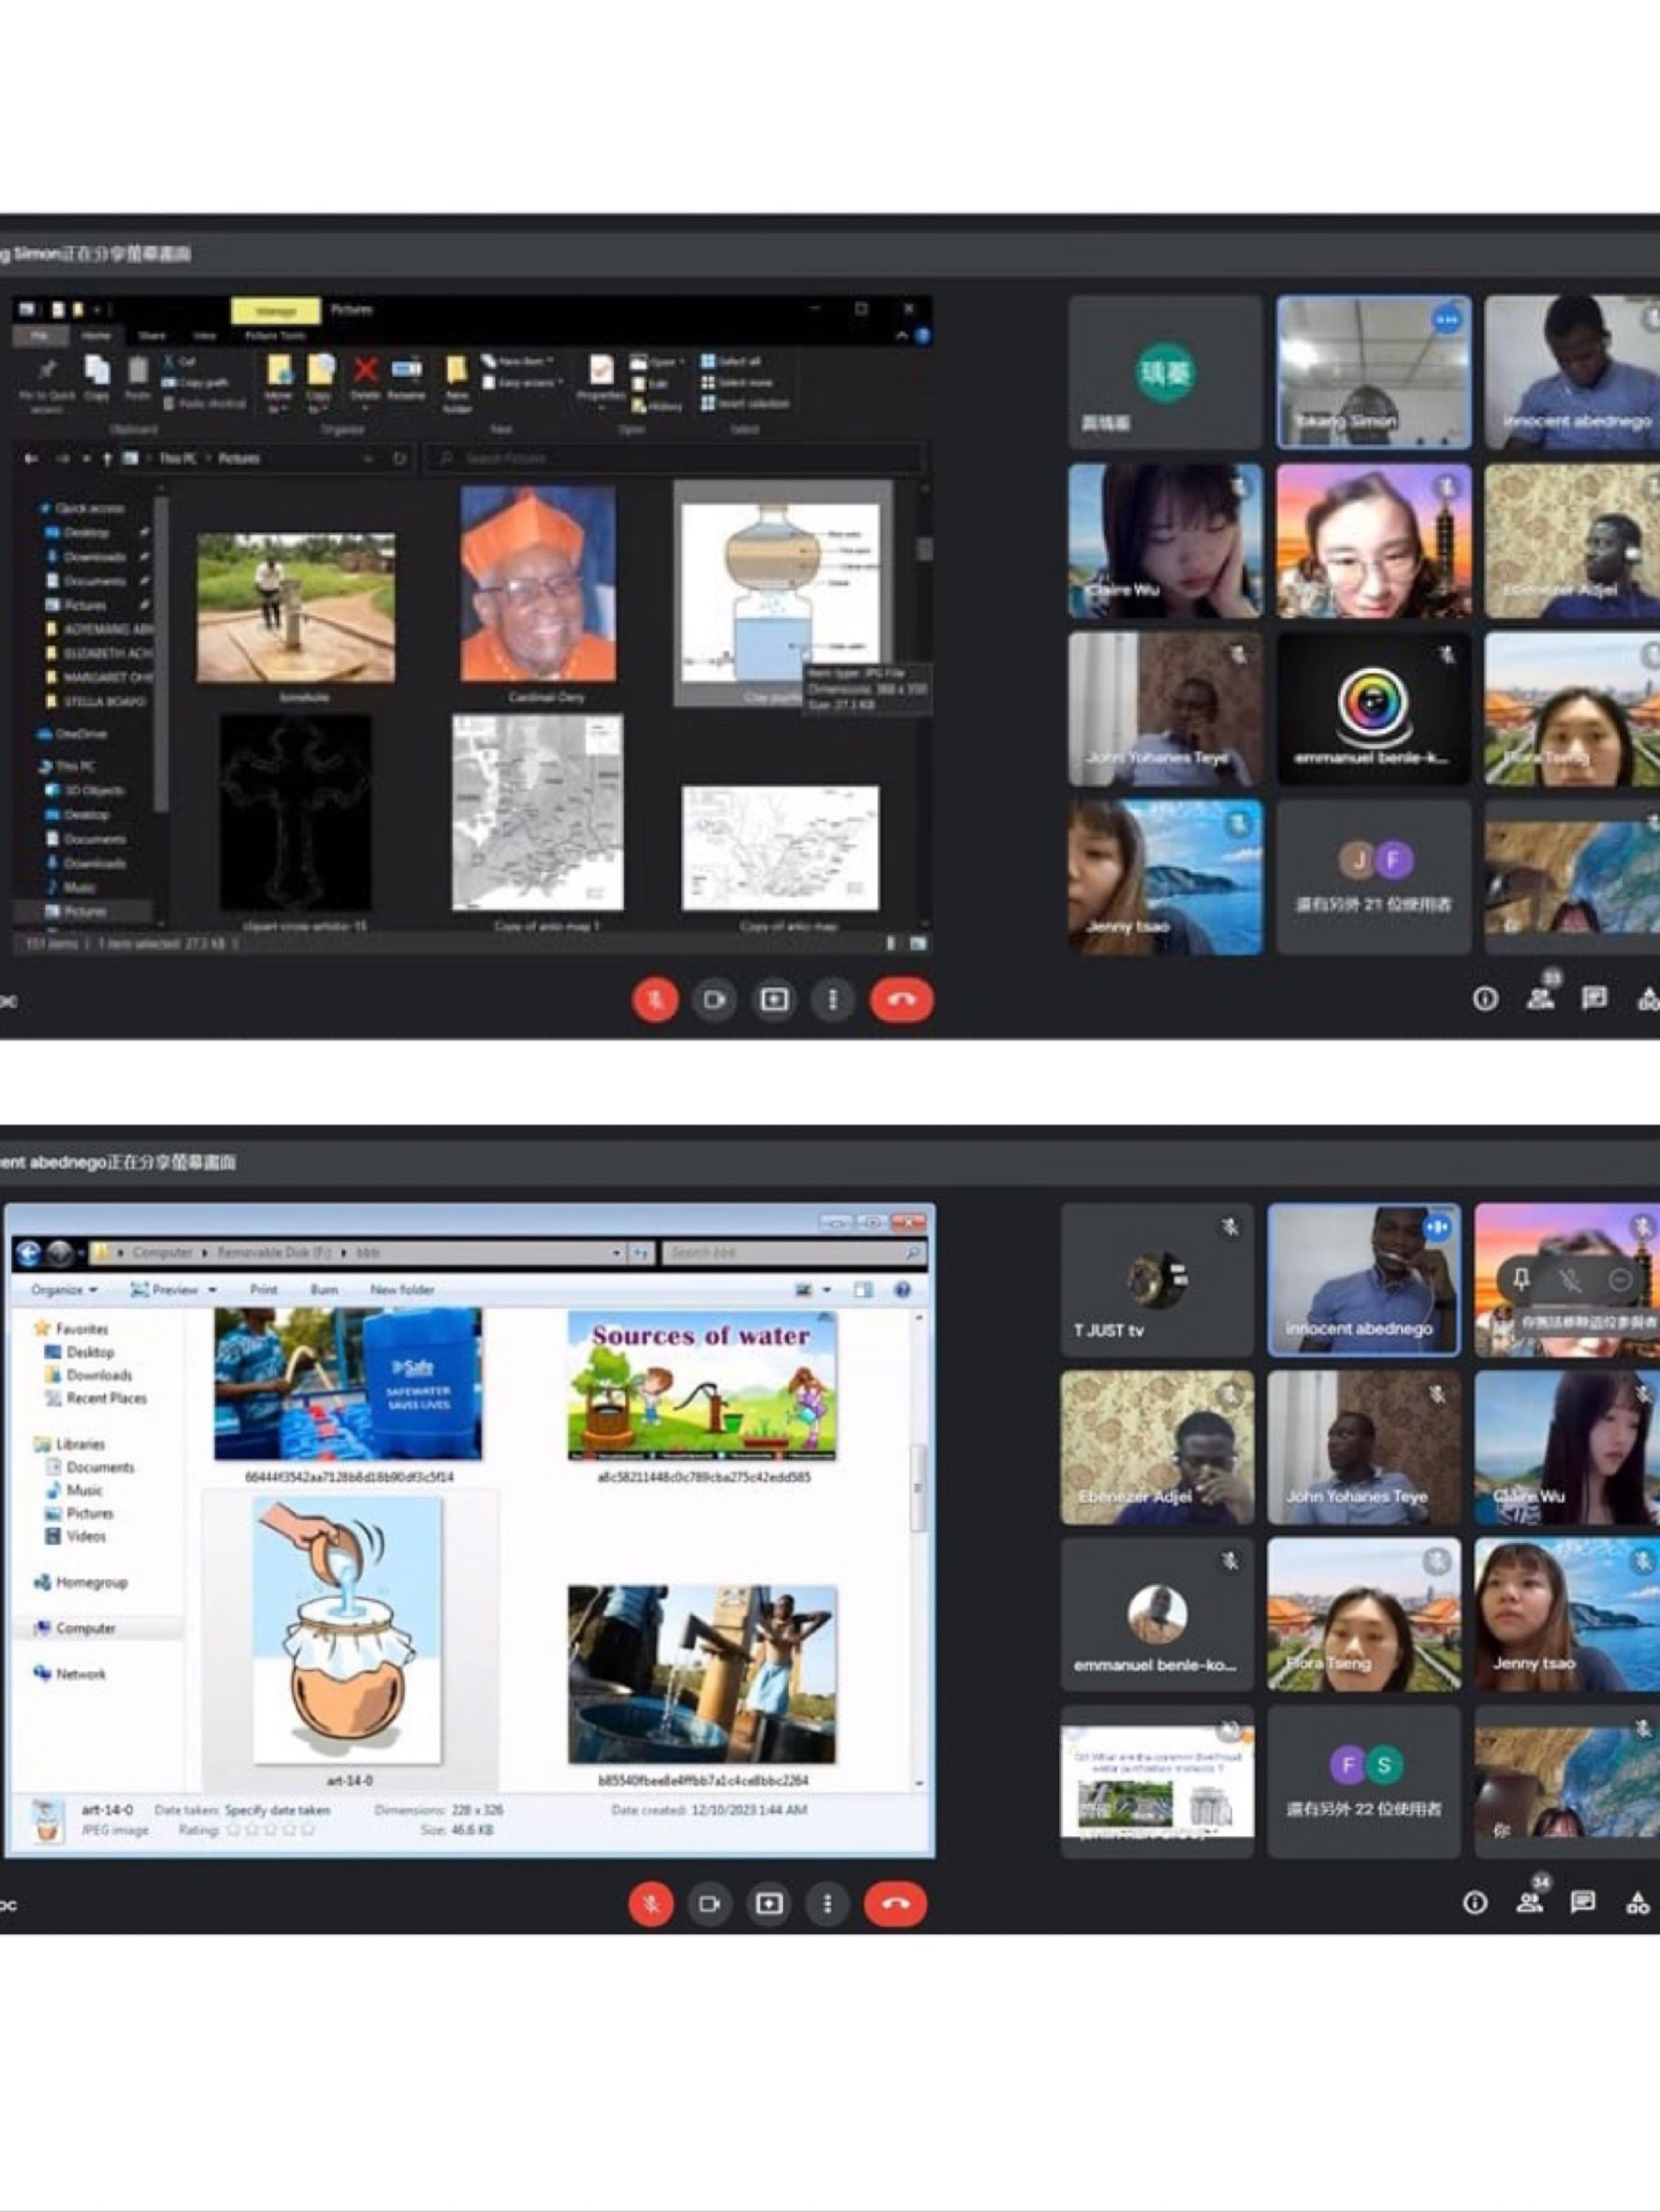Click Search Pictures field in dark Explorer

coord(675,458)
